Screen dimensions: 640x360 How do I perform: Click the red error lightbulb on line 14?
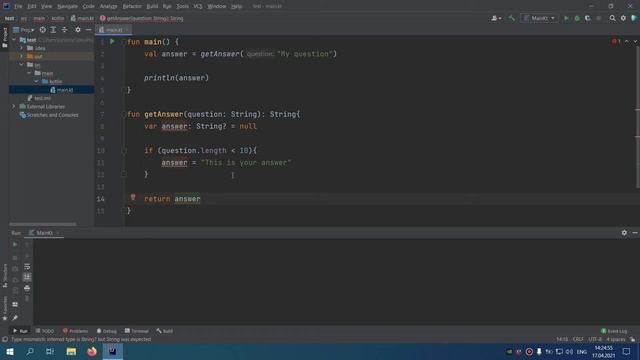pyautogui.click(x=133, y=198)
